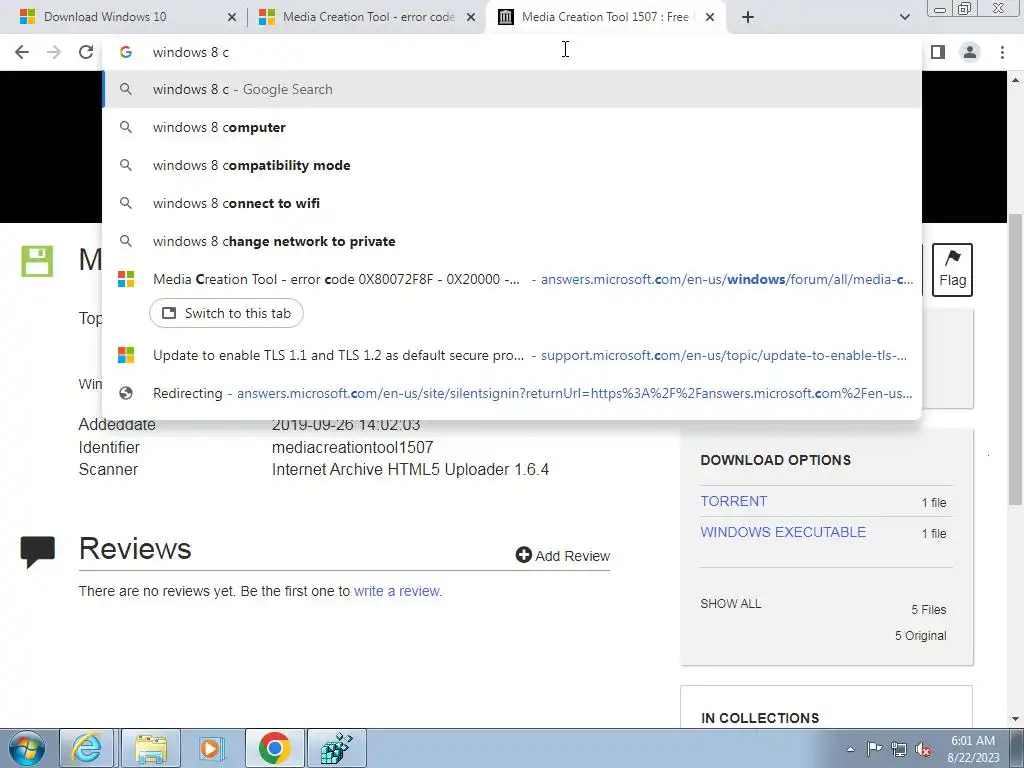This screenshot has height=768, width=1024.
Task: Choose 'windows 8 change network to private'
Action: coord(512,241)
